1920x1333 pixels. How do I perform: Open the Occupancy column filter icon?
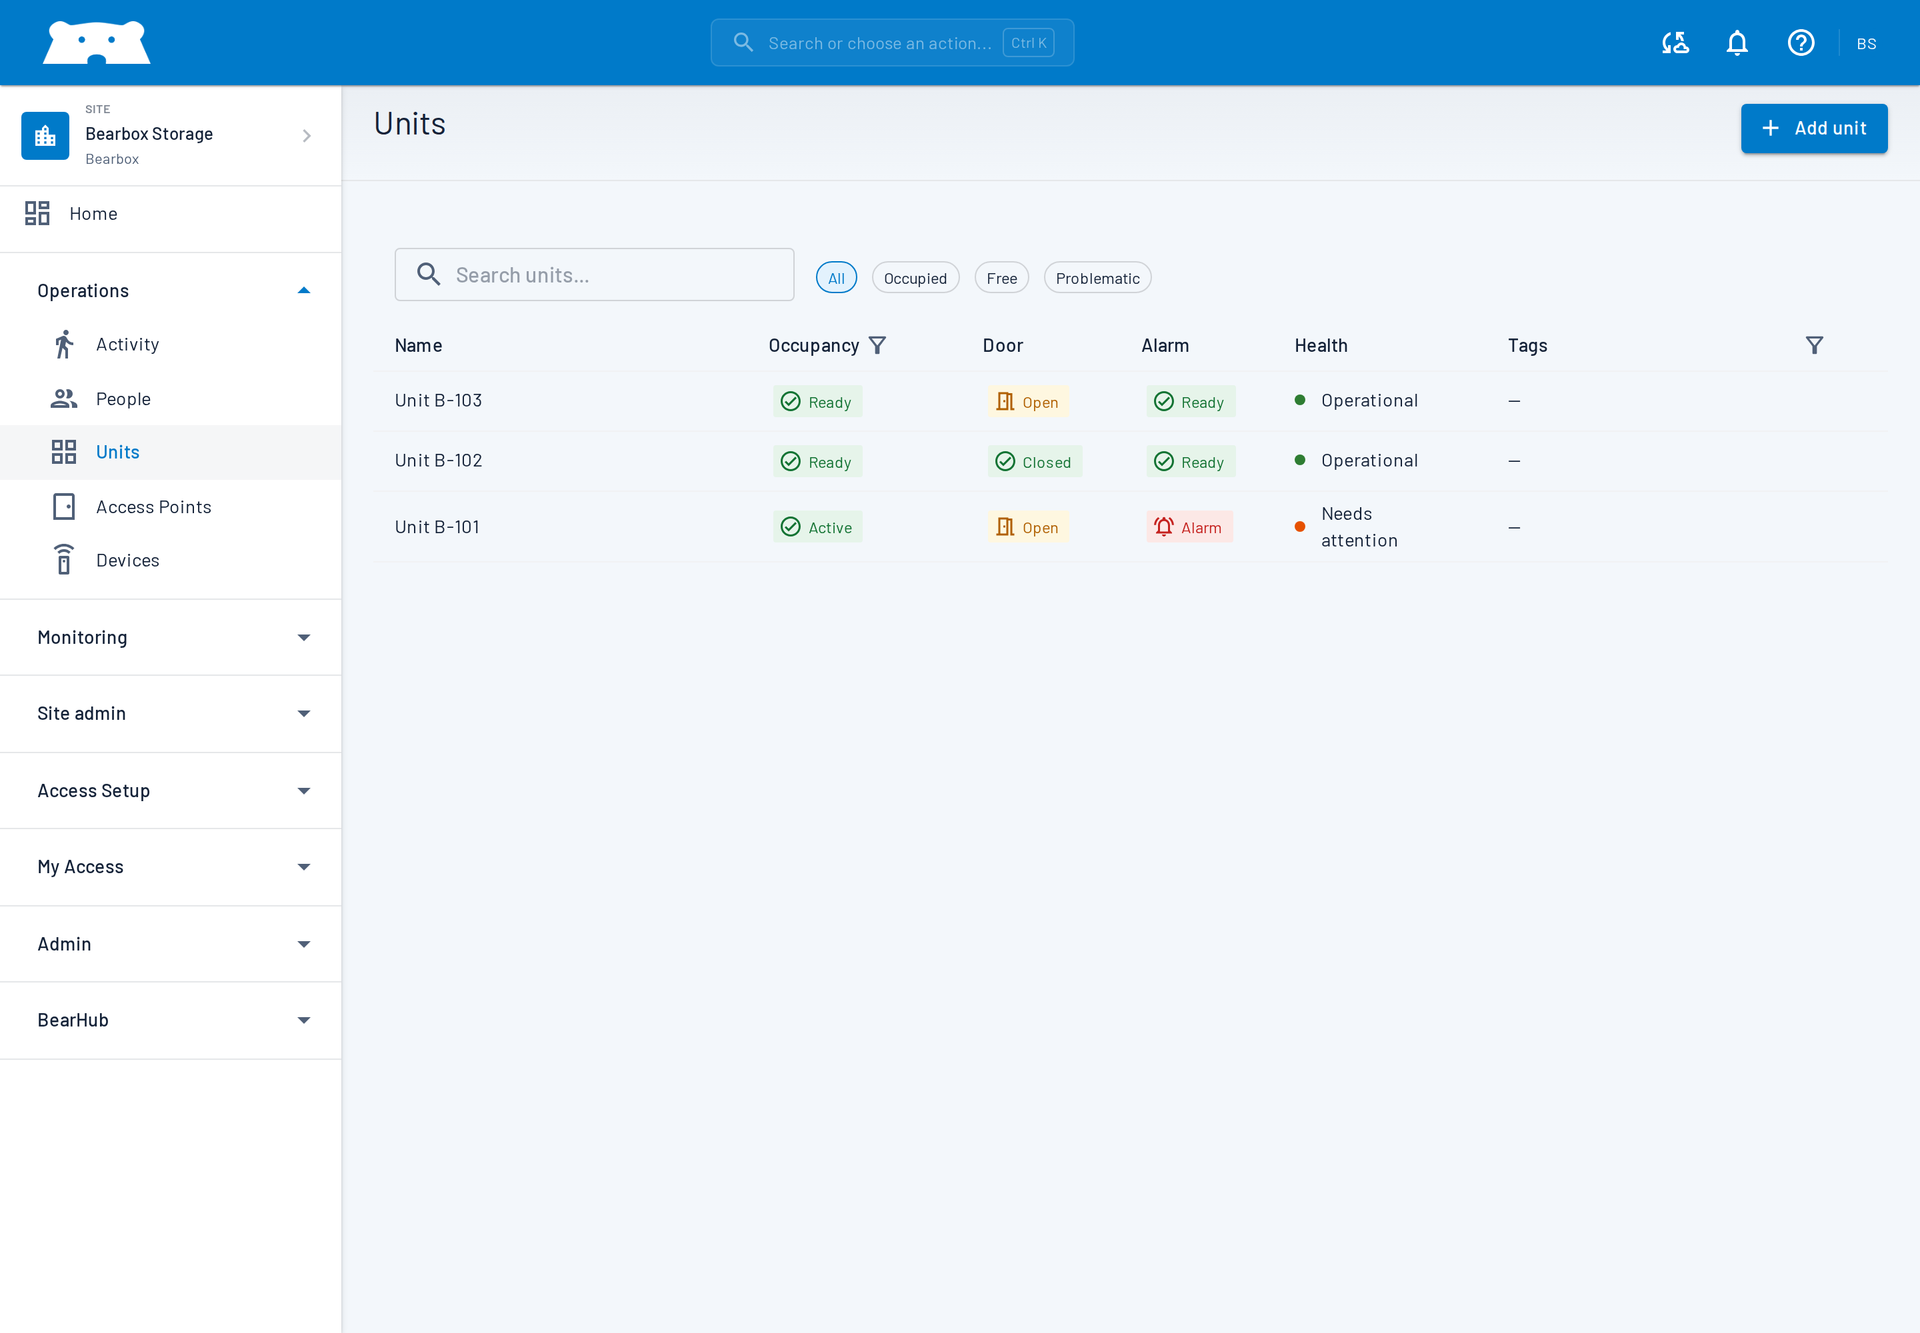(877, 345)
